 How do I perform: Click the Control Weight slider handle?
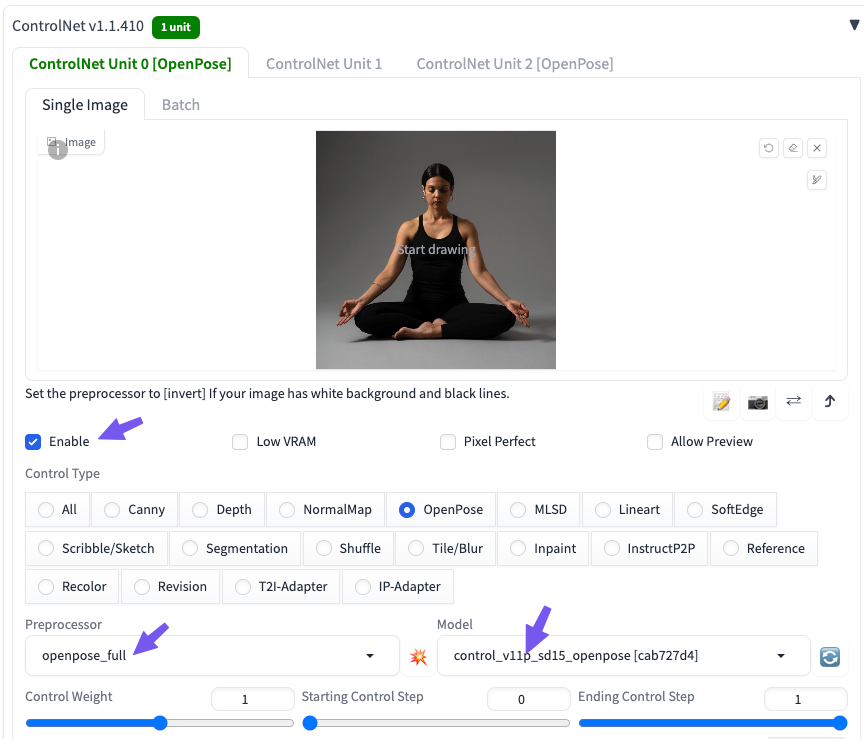pos(160,723)
